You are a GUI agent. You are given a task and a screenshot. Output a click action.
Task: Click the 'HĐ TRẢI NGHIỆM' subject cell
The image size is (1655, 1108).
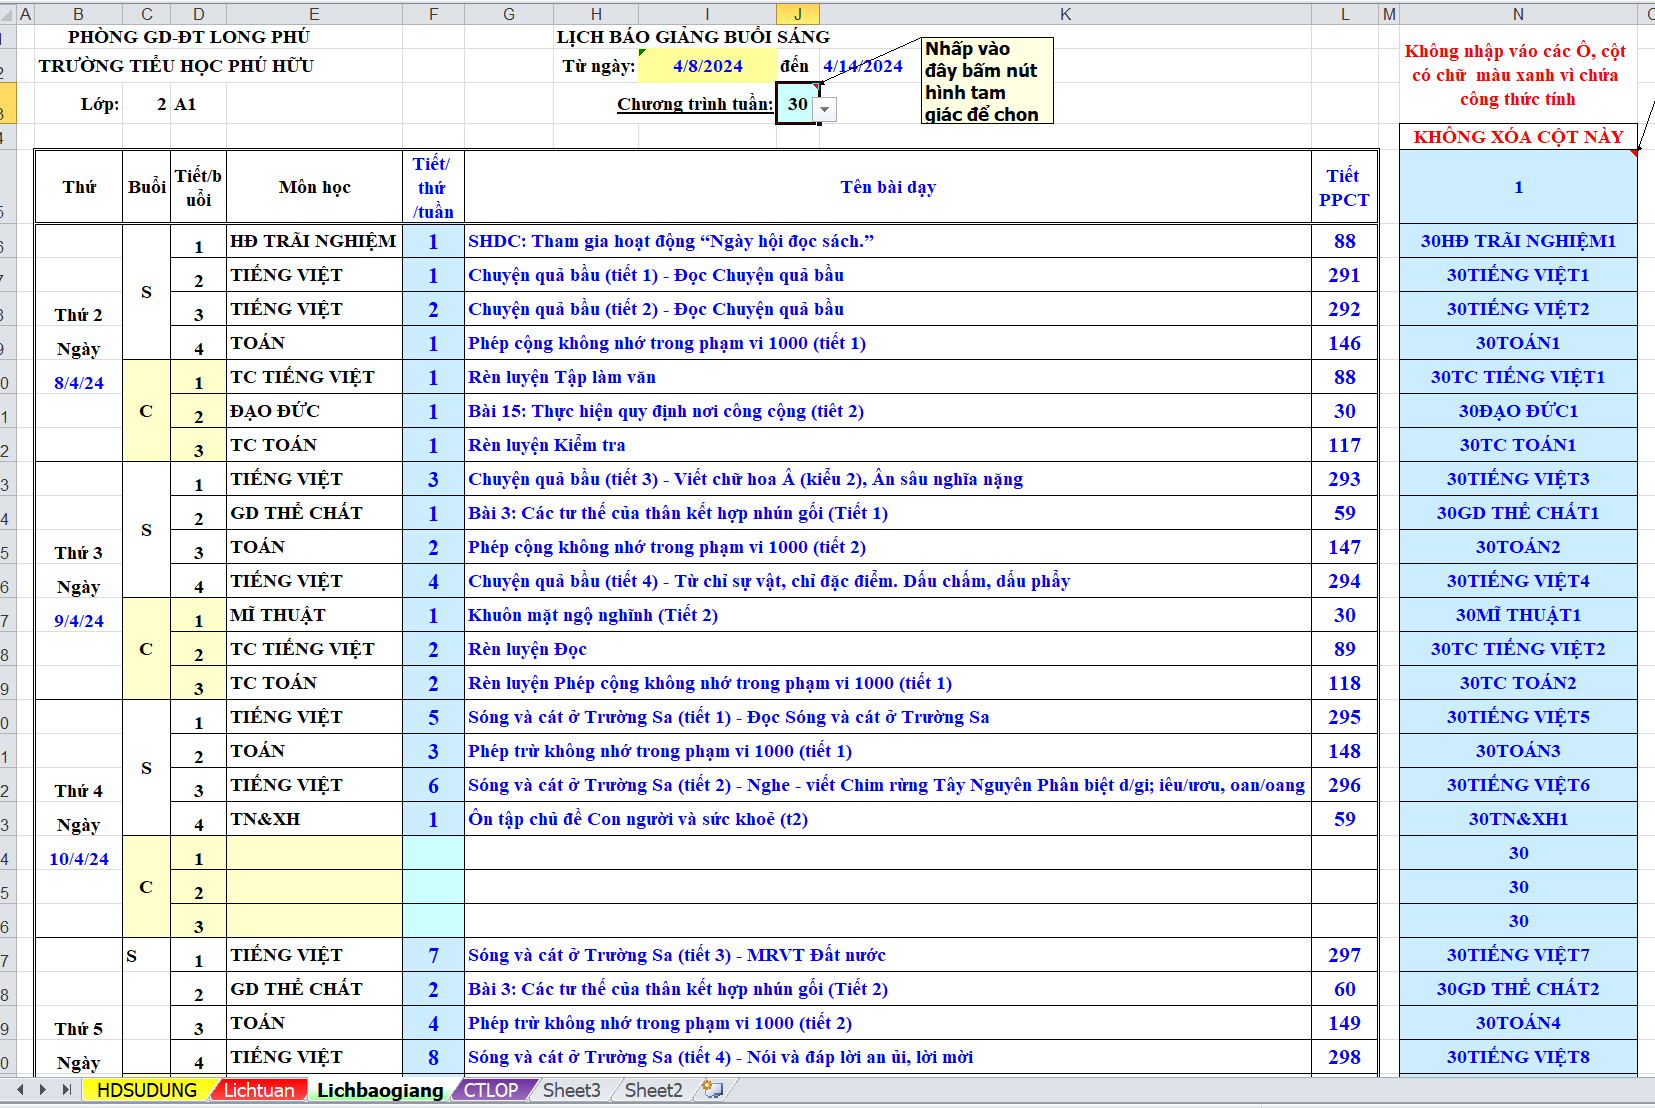pos(314,241)
